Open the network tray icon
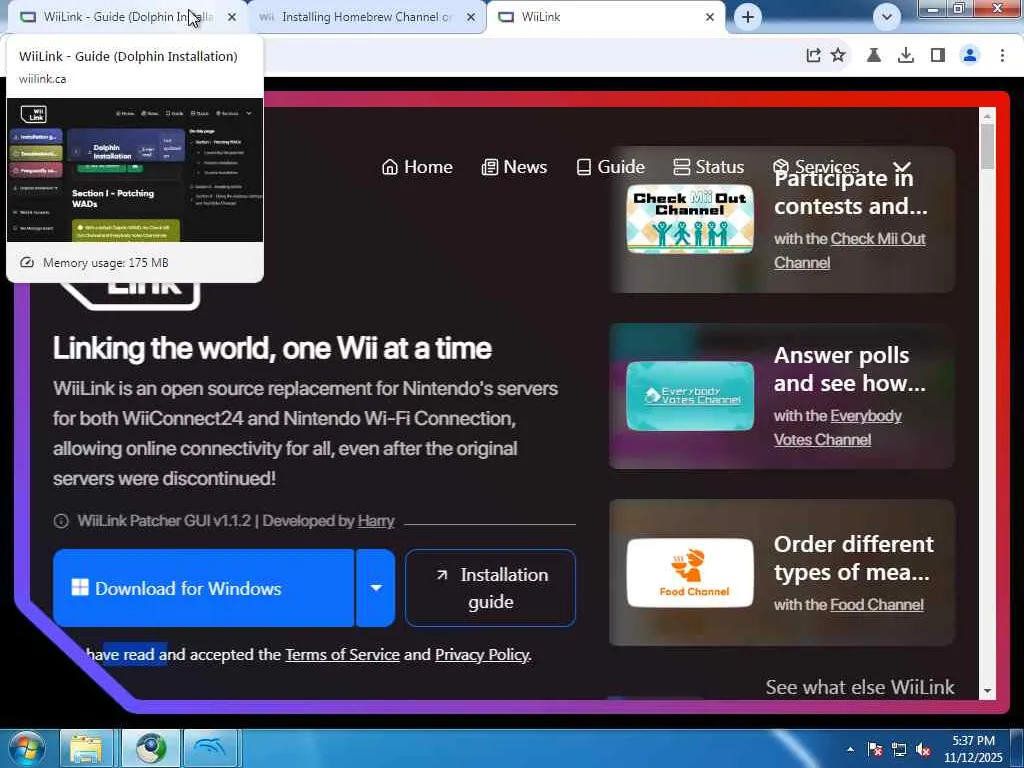This screenshot has height=768, width=1024. point(899,750)
